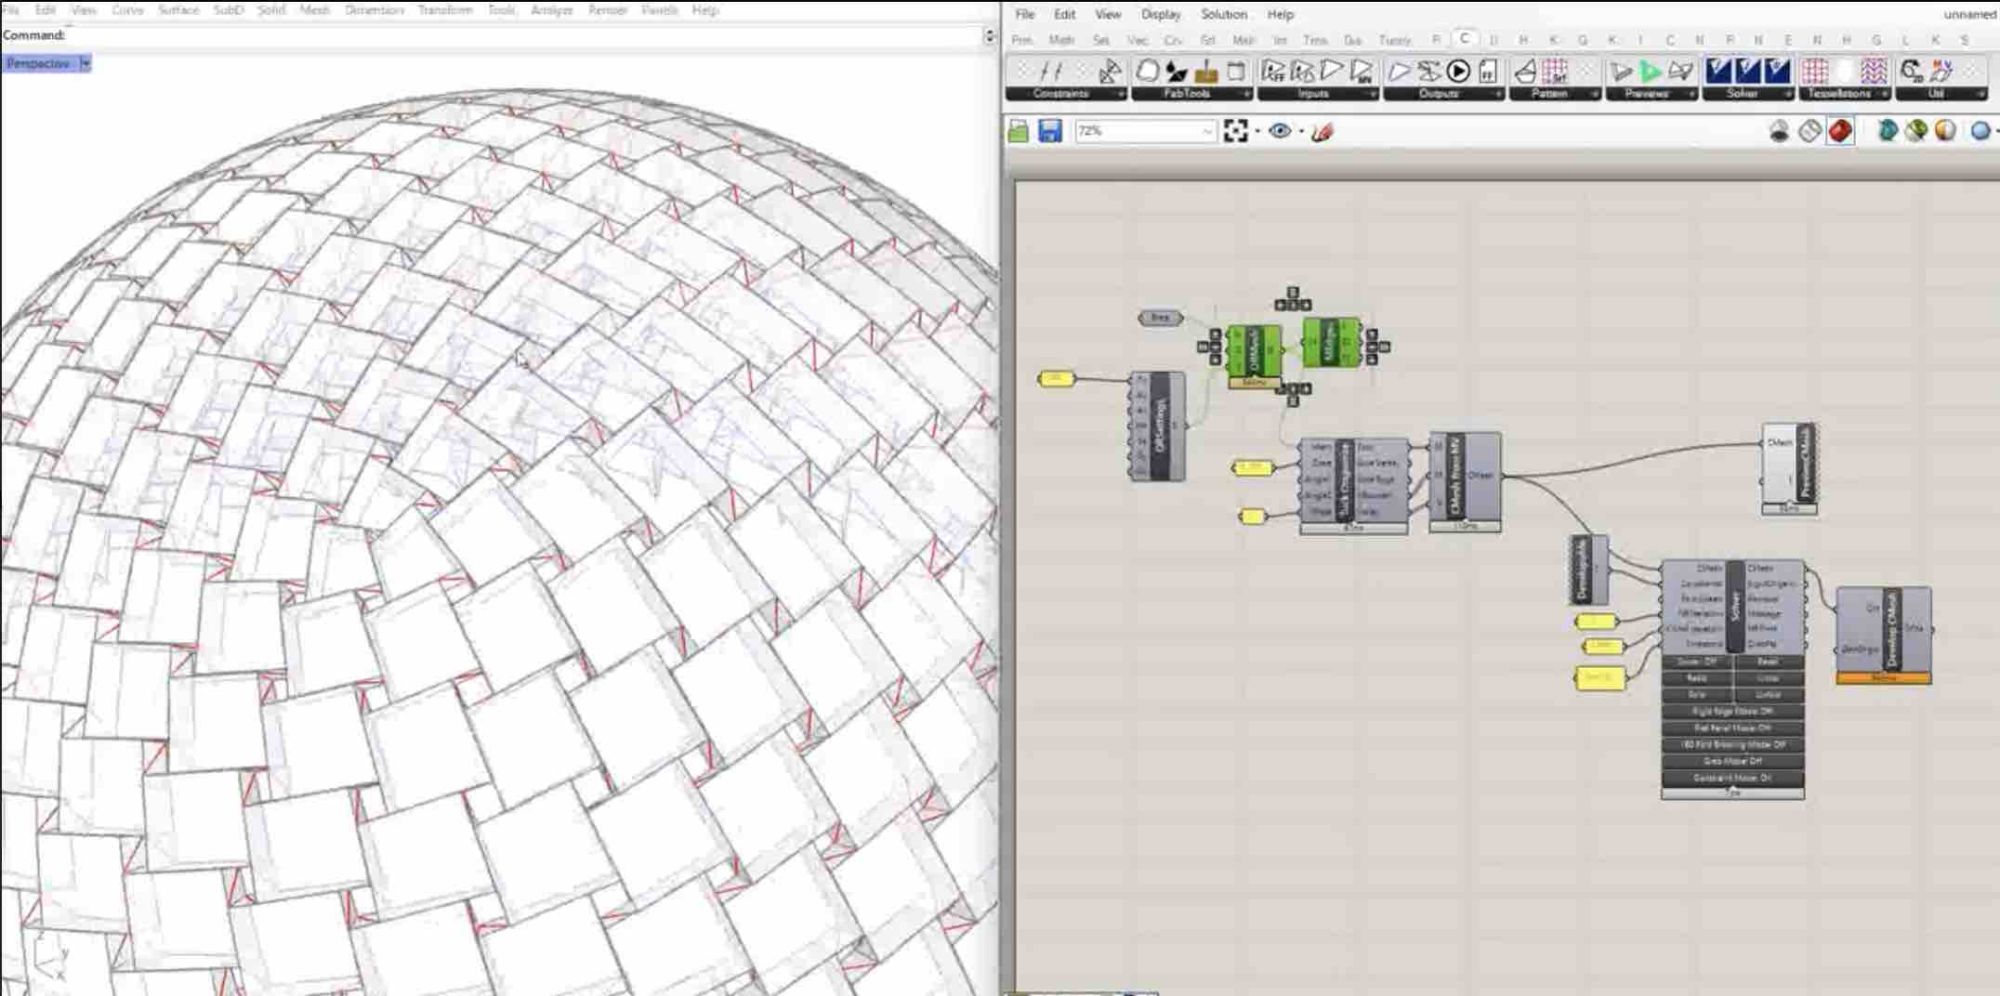Click the Brep parameter node

click(1160, 317)
